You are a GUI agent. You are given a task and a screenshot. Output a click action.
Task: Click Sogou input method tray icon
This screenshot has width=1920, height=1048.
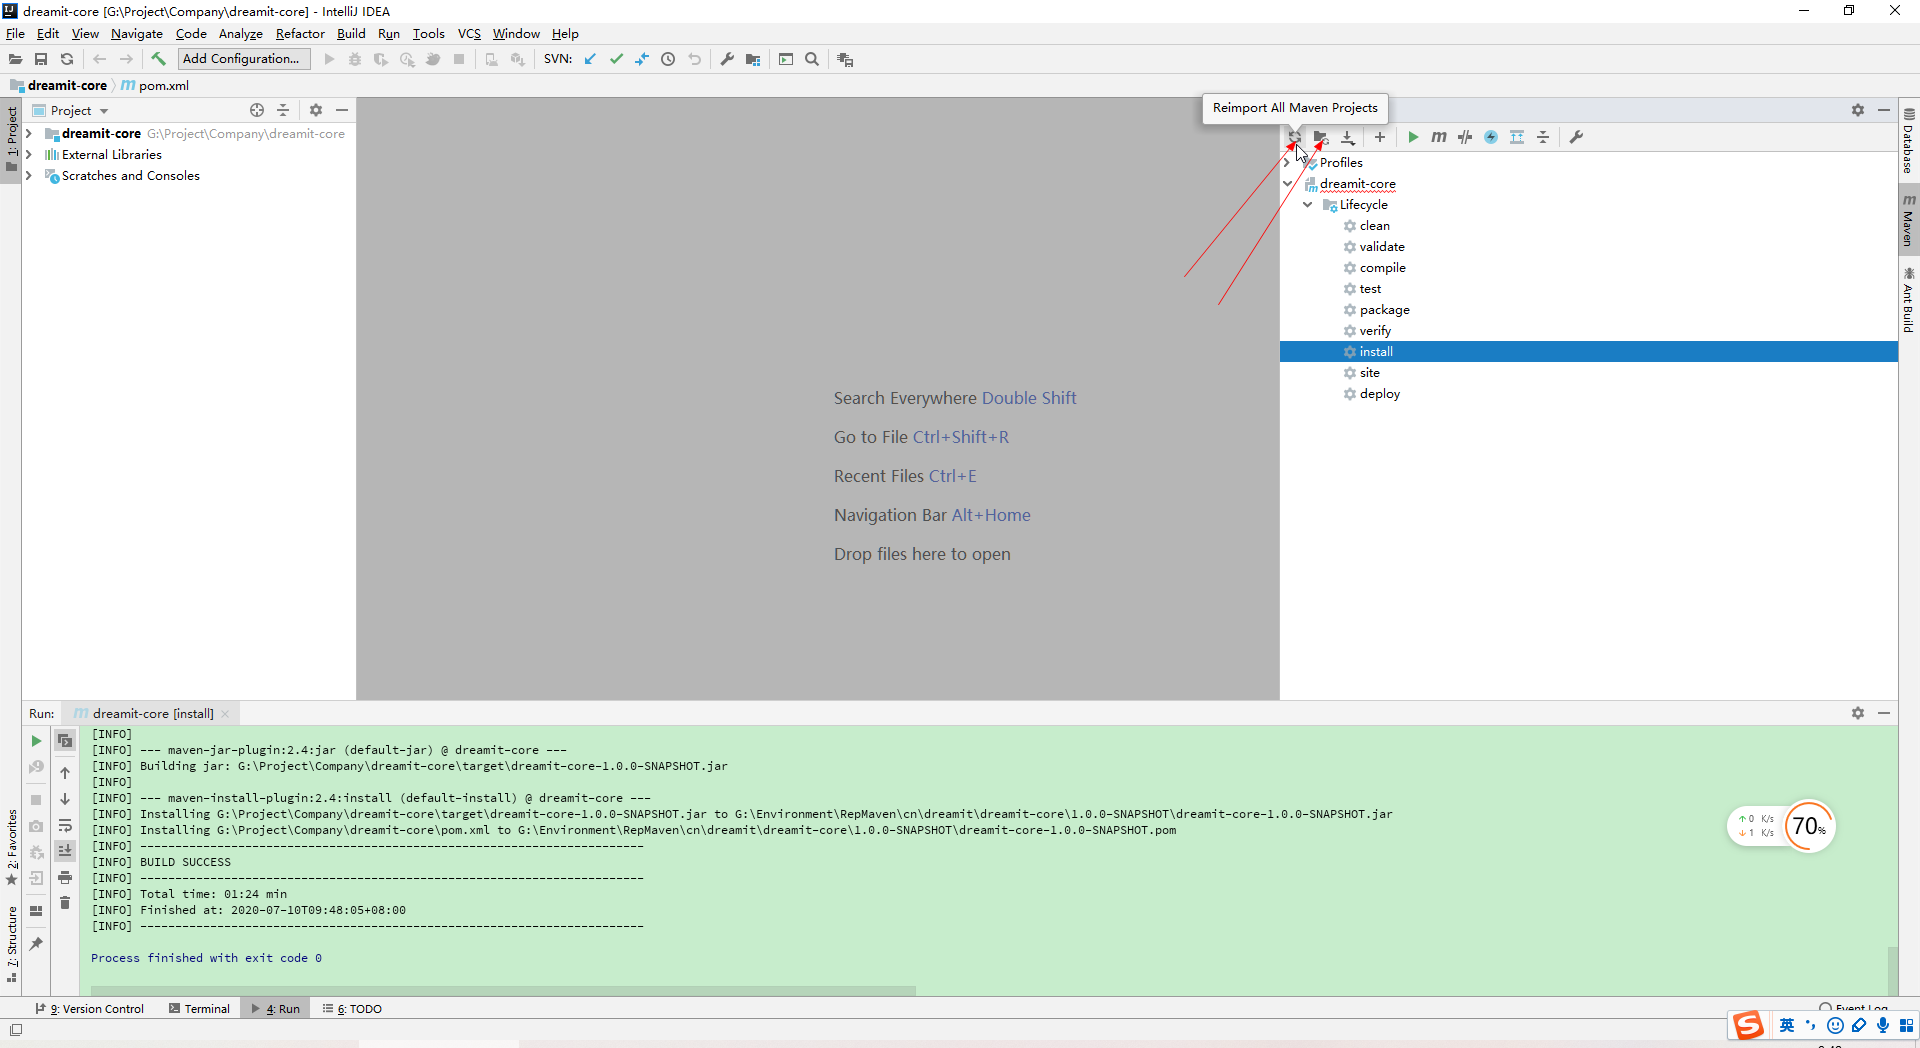click(1748, 1025)
